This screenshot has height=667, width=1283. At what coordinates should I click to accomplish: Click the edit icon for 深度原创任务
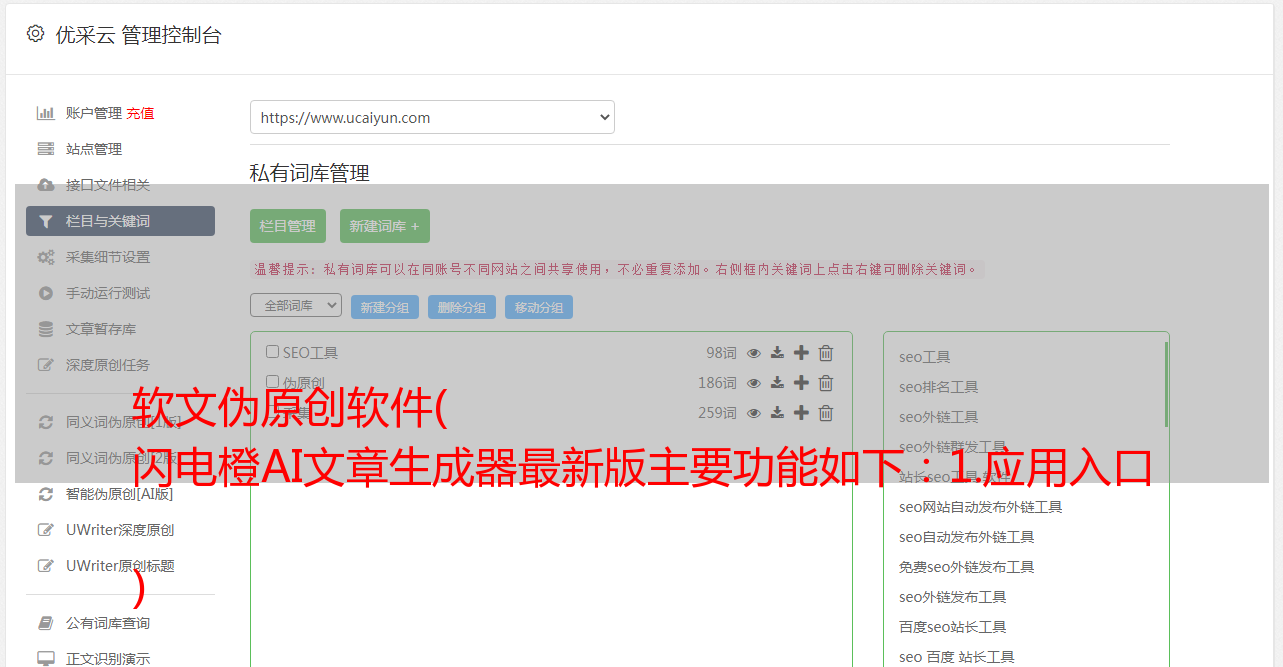tap(46, 365)
